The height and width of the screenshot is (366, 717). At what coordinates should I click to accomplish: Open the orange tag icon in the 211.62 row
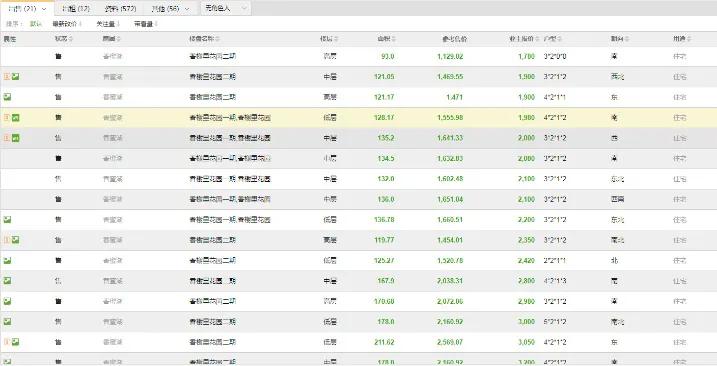pos(7,342)
